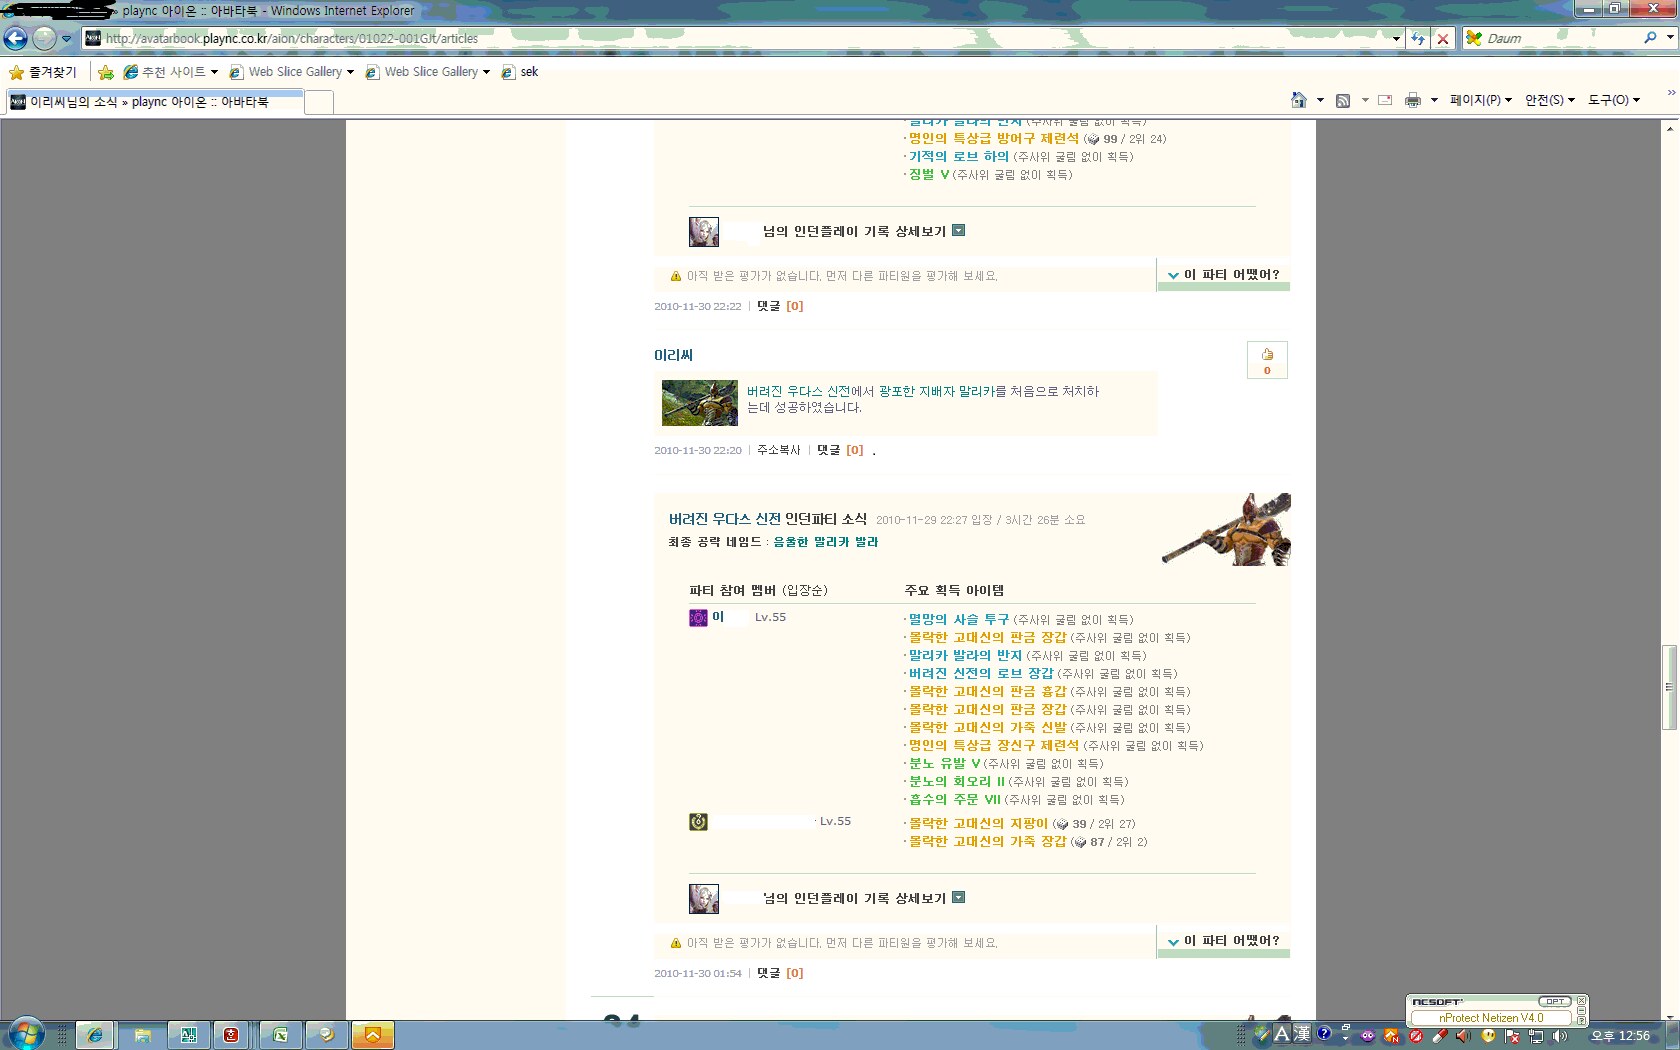
Task: Expand upper '이 파티 어땠어?' panel
Action: coord(1223,275)
